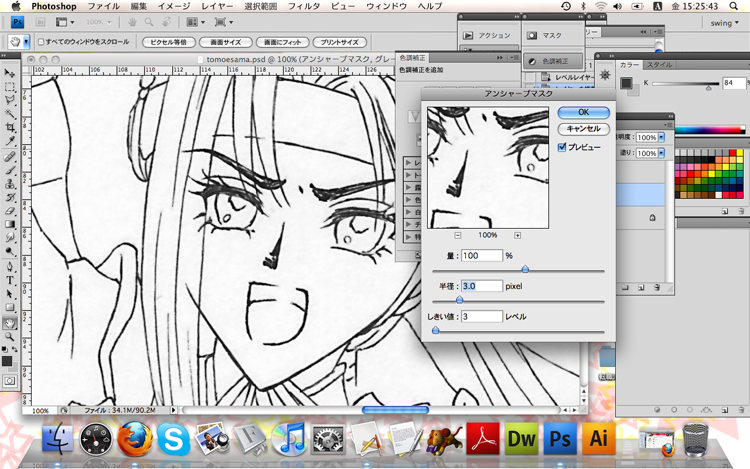Select the History Brush tool

[9, 197]
